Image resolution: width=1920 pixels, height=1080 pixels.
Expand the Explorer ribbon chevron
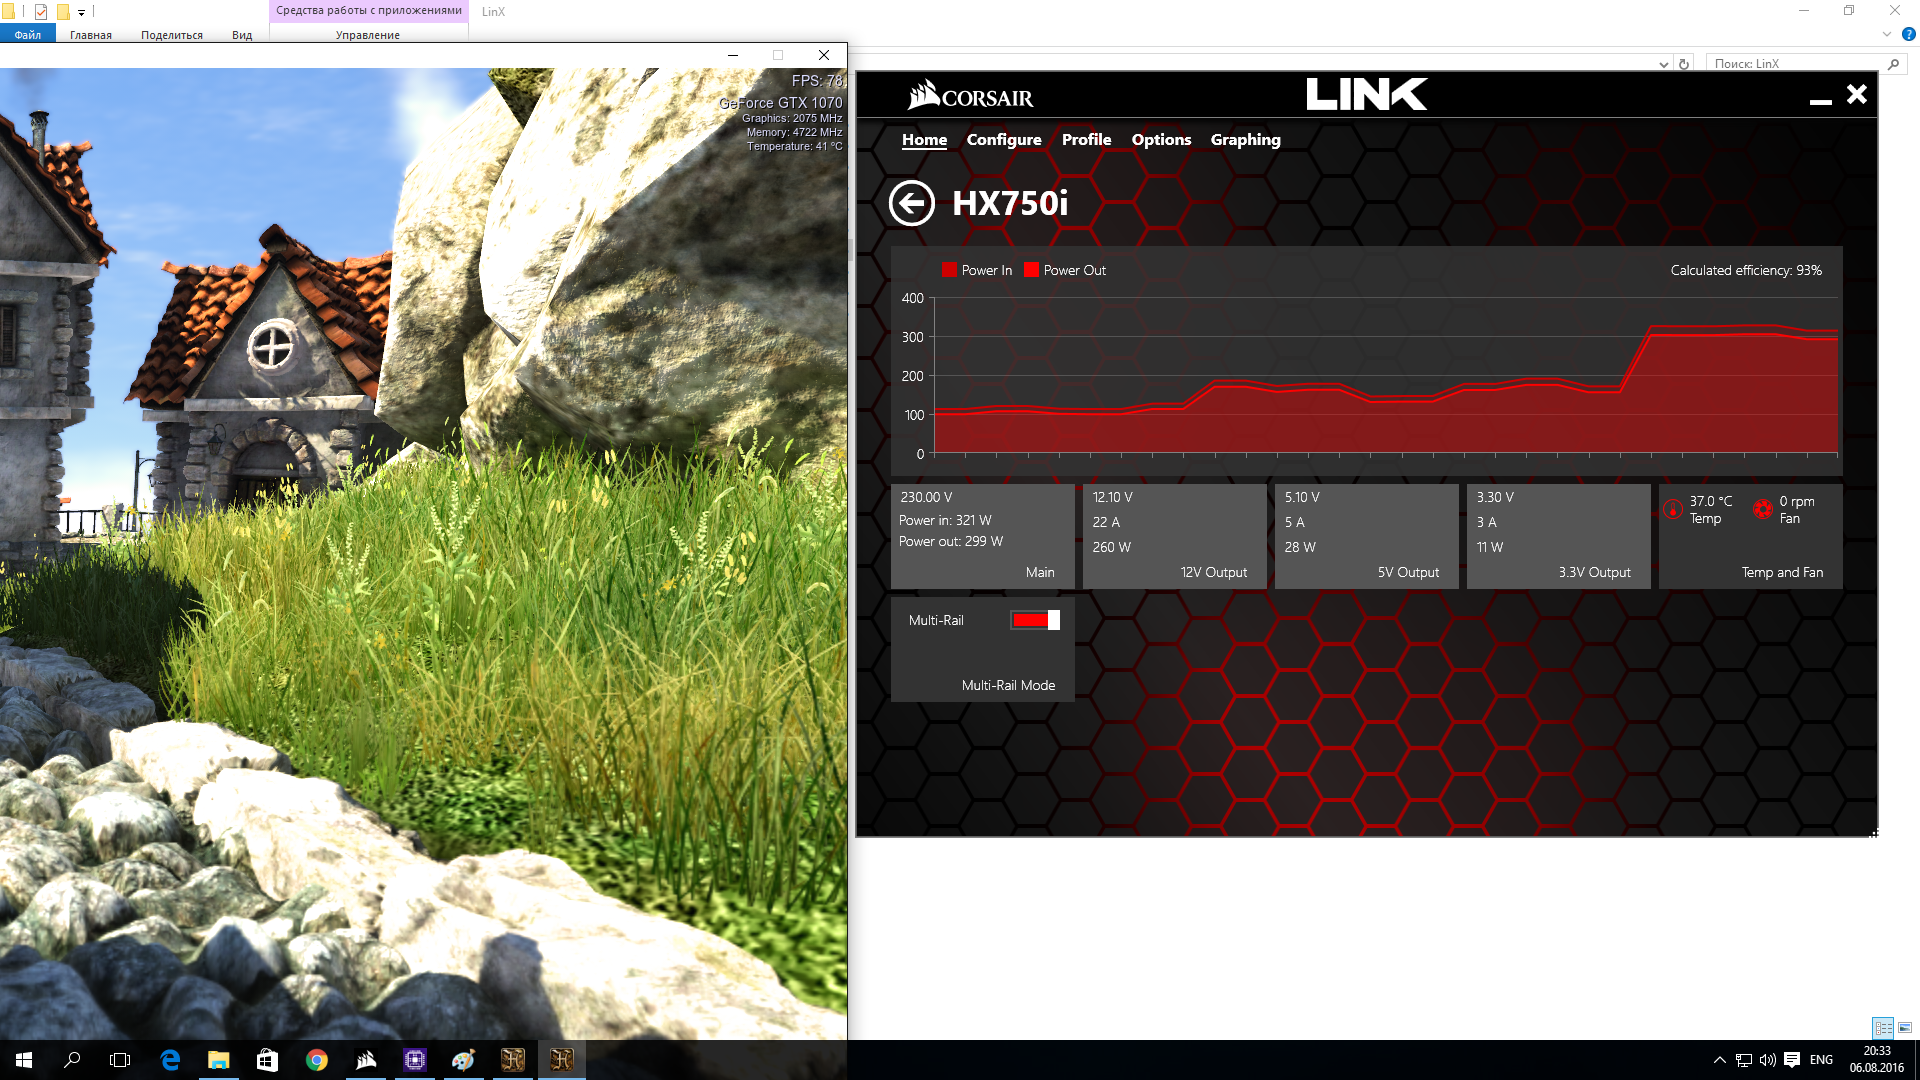tap(1887, 34)
